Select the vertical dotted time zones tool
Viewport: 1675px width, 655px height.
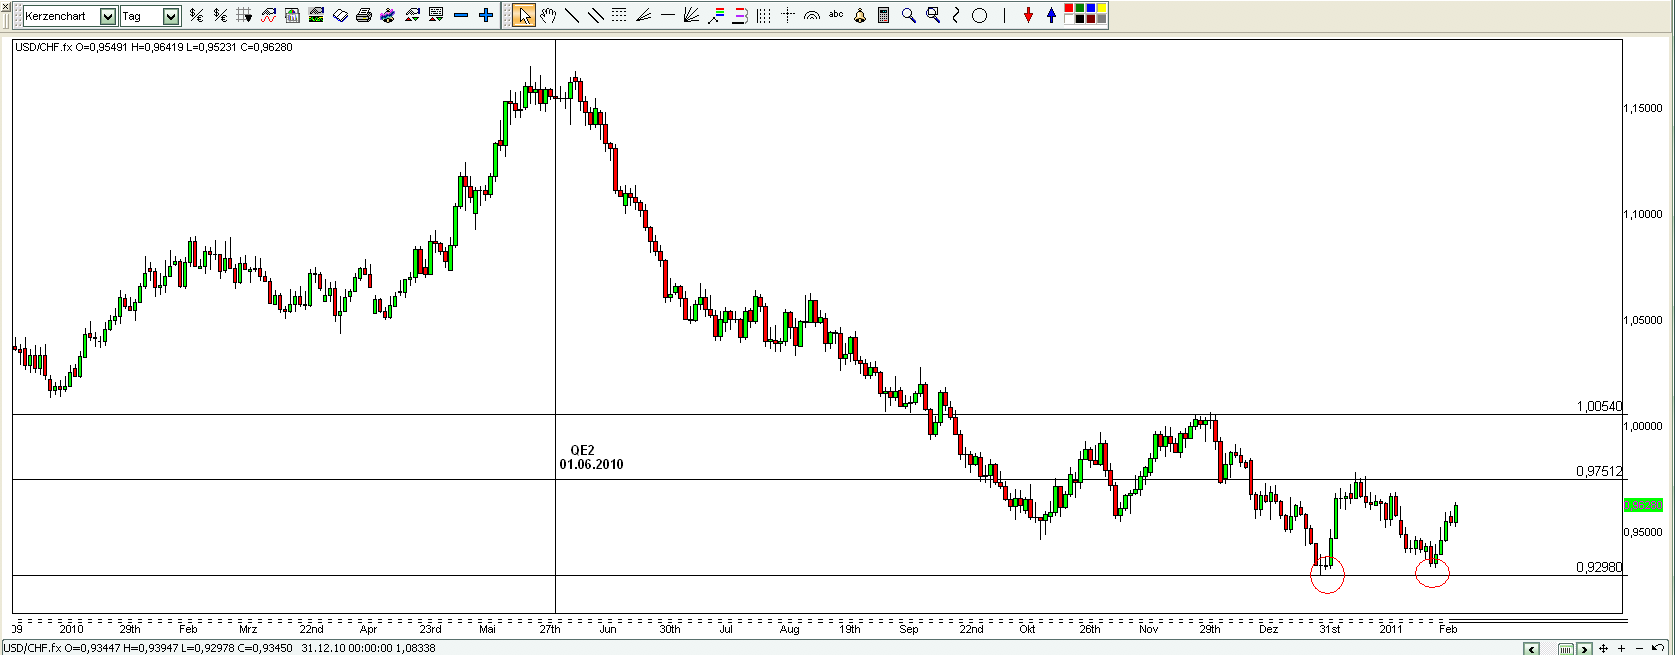click(x=764, y=15)
